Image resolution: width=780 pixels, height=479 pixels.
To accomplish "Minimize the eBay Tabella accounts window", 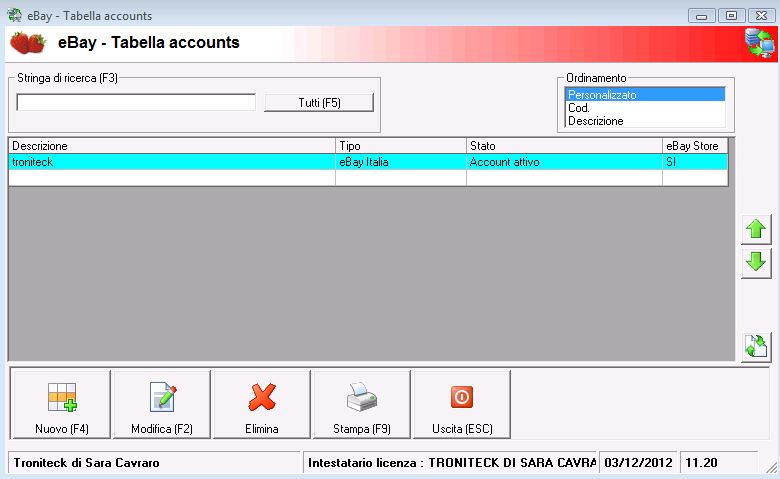I will tap(701, 16).
